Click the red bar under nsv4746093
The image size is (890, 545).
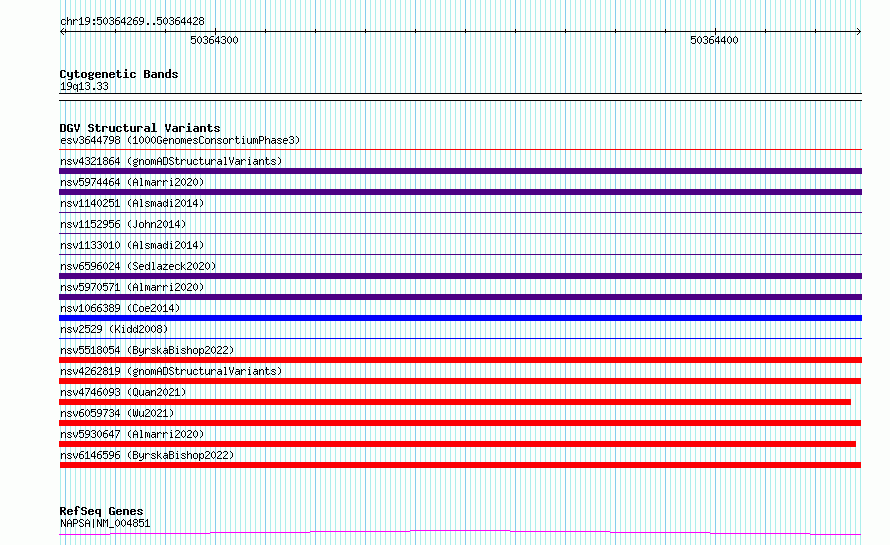455,402
